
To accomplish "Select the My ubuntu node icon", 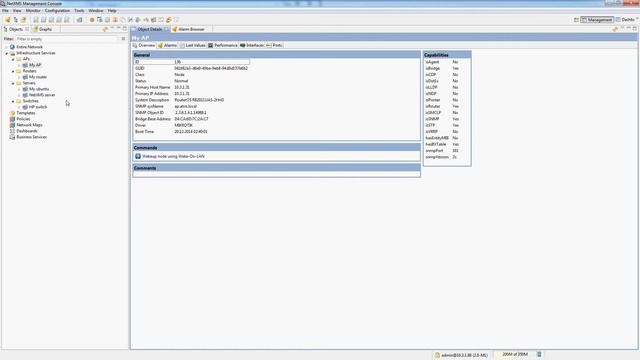I will 25,89.
